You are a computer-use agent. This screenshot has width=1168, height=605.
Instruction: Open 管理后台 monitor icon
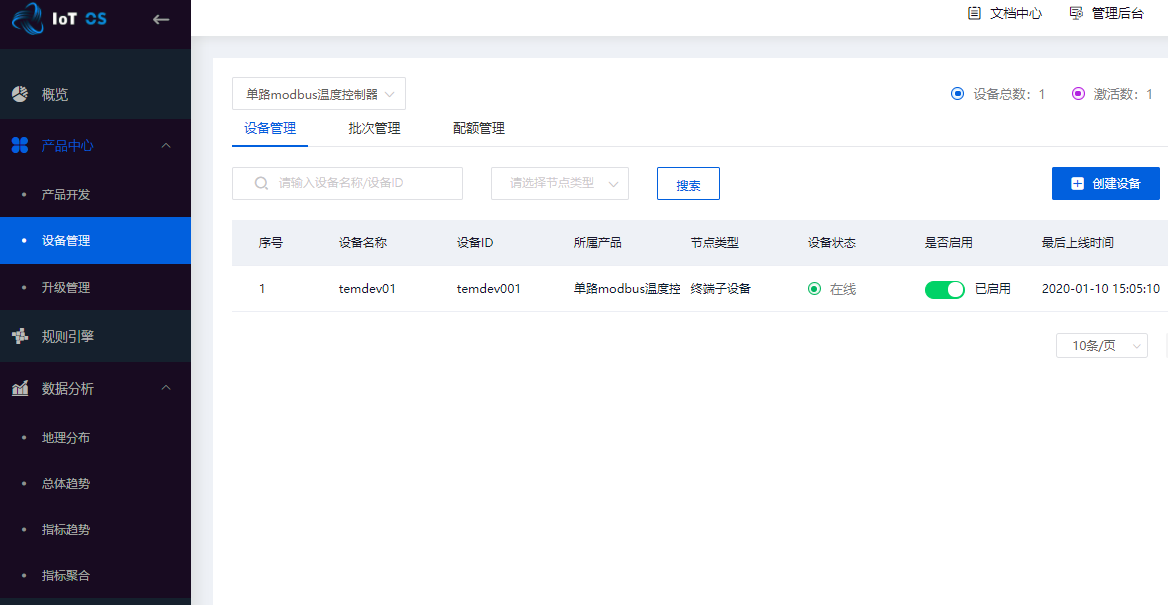(1076, 13)
